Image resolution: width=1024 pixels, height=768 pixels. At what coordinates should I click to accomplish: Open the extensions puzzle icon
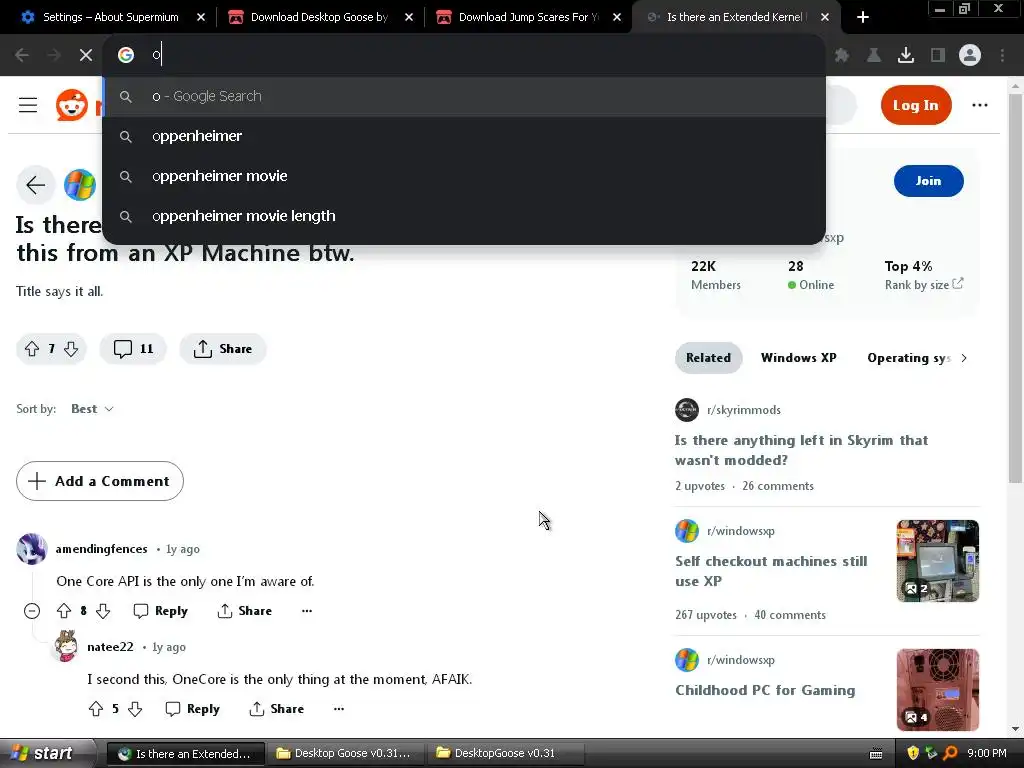[x=842, y=56]
